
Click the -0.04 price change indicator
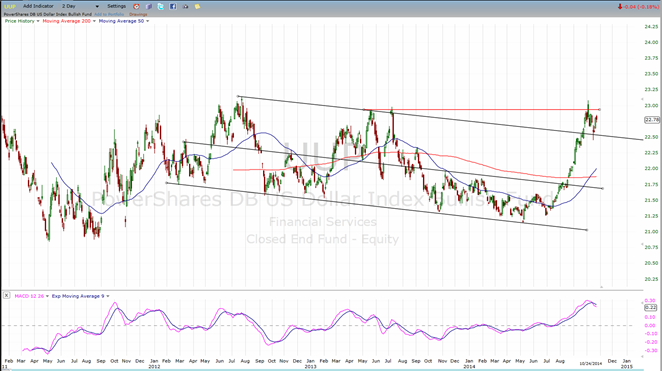point(638,7)
